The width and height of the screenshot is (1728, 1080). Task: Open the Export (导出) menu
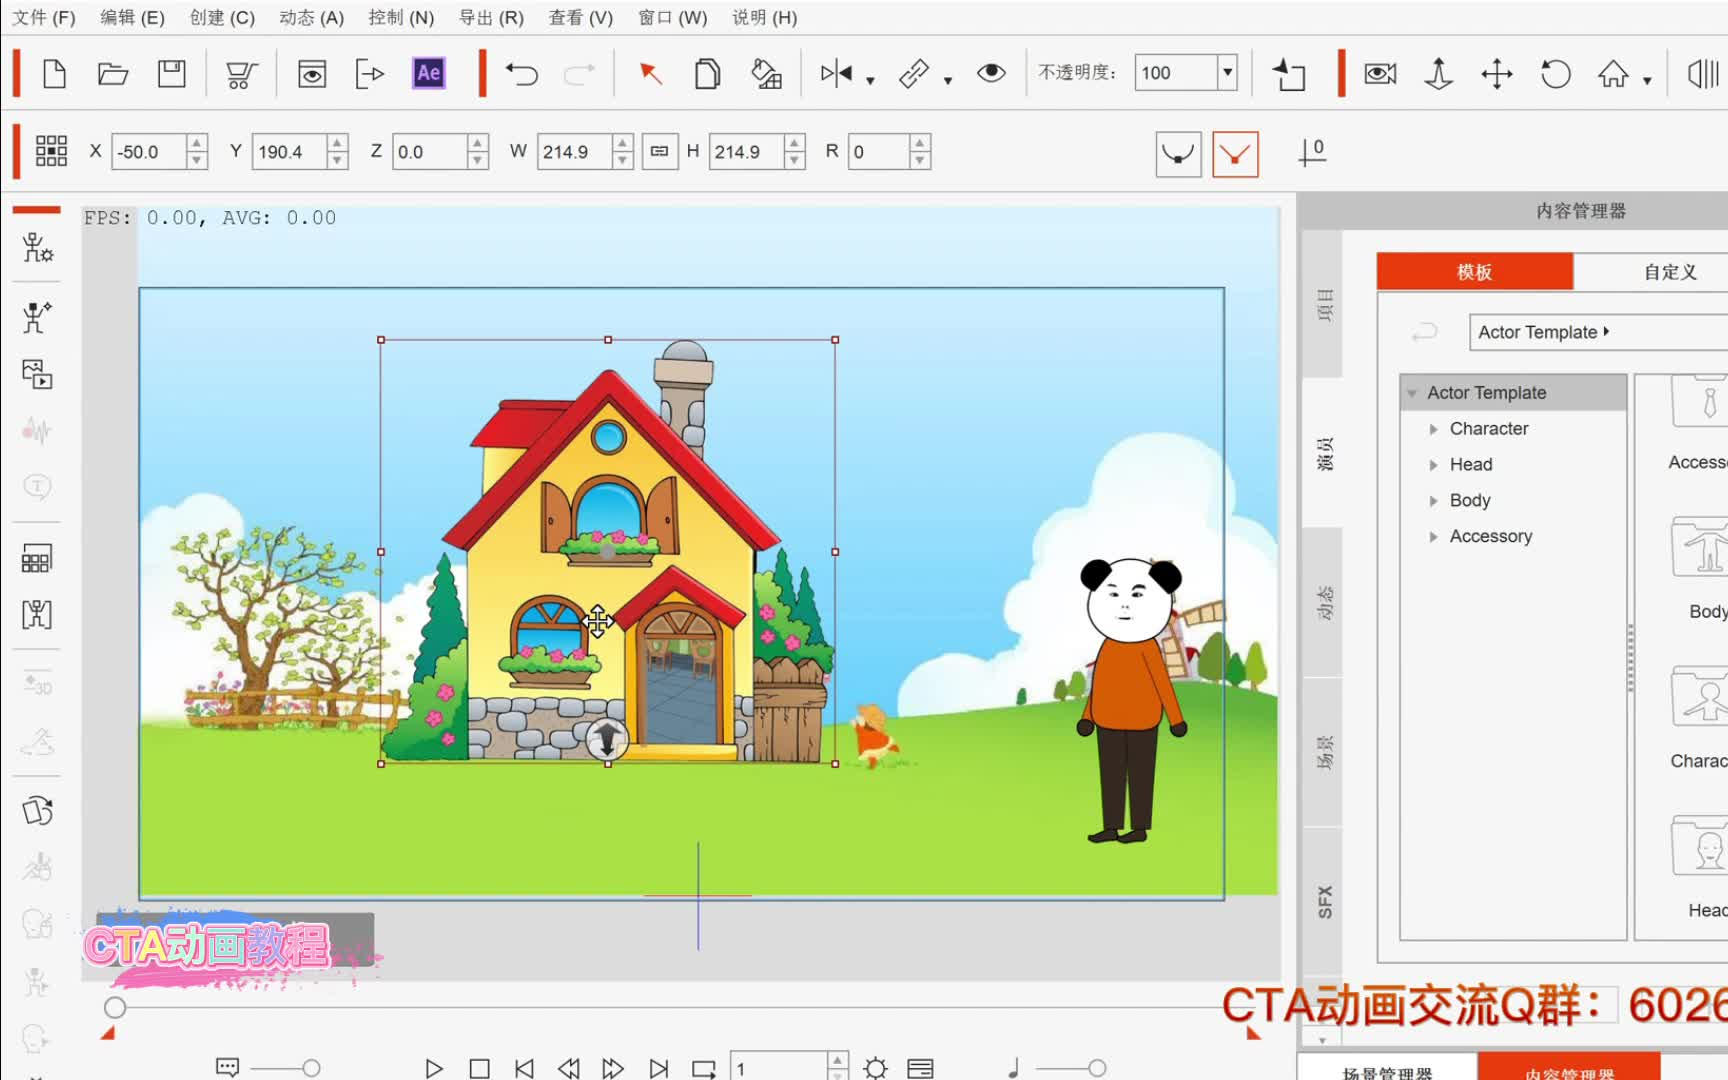491,18
